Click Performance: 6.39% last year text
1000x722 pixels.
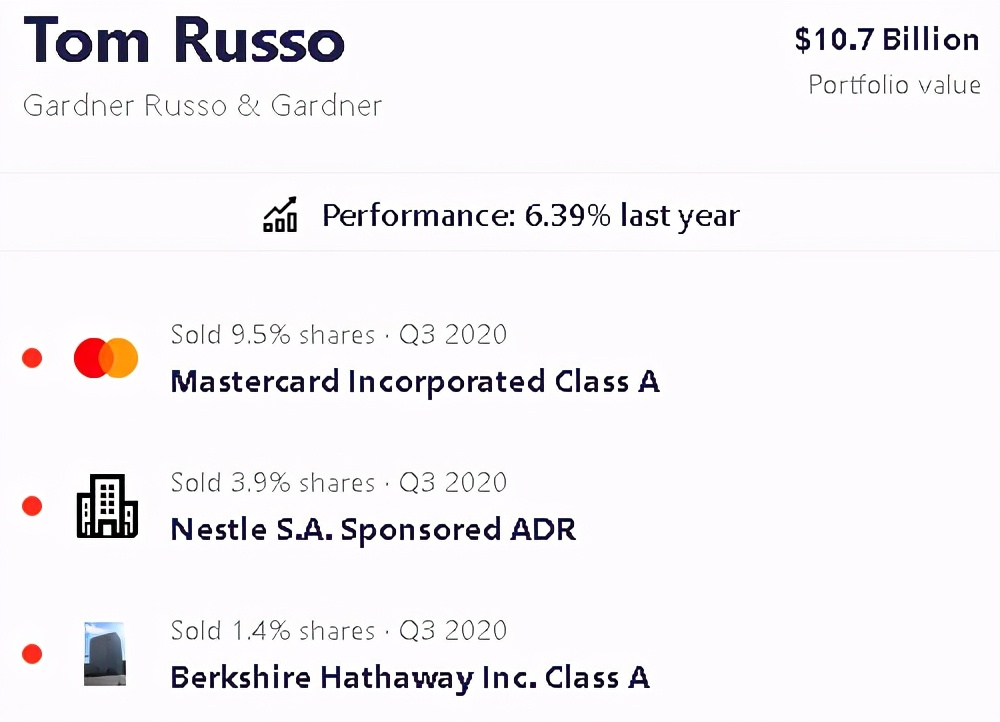click(530, 215)
